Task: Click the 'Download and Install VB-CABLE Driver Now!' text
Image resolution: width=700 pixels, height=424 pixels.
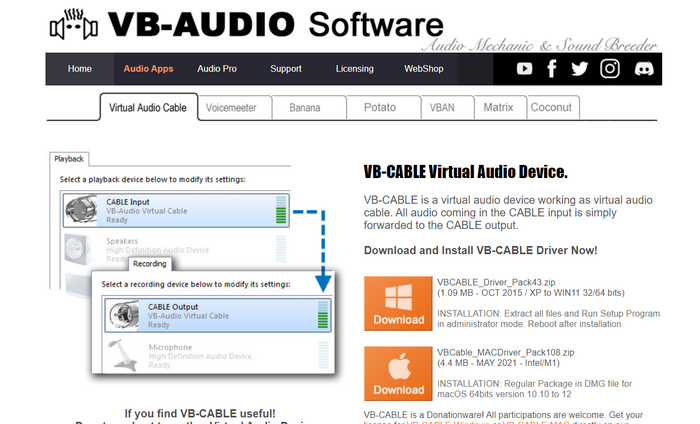Action: click(480, 250)
